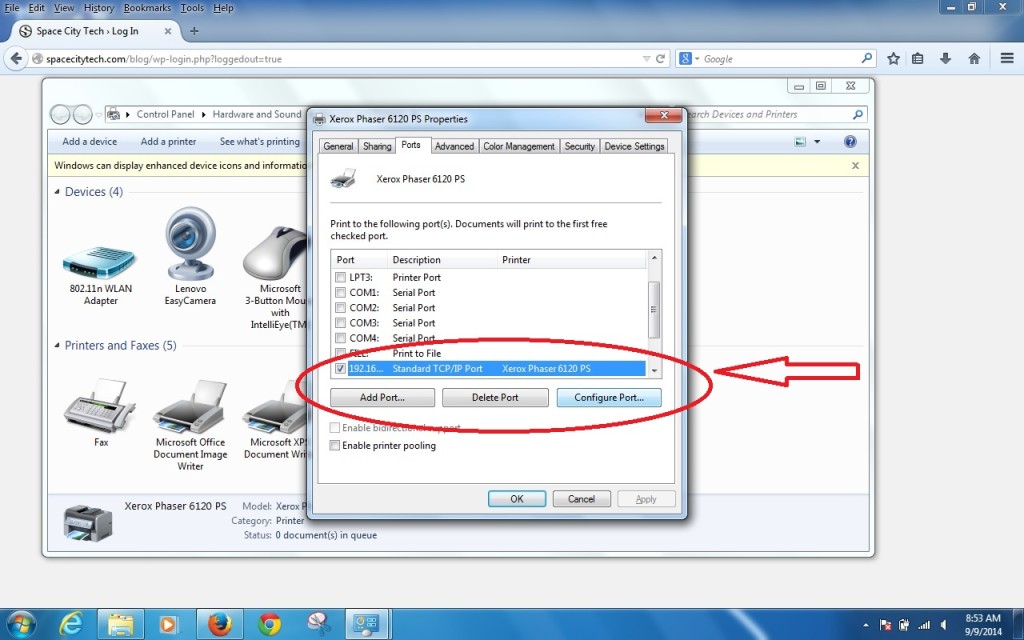Open new Firefox tab with plus
1024x640 pixels.
194,31
